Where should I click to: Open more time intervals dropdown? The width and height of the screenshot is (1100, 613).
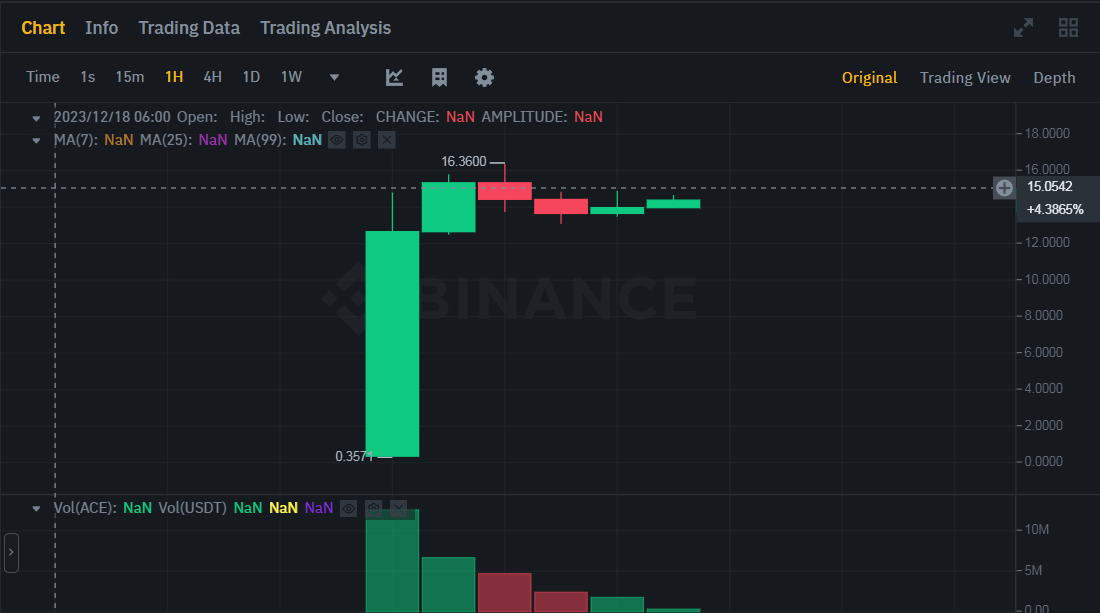coord(334,77)
